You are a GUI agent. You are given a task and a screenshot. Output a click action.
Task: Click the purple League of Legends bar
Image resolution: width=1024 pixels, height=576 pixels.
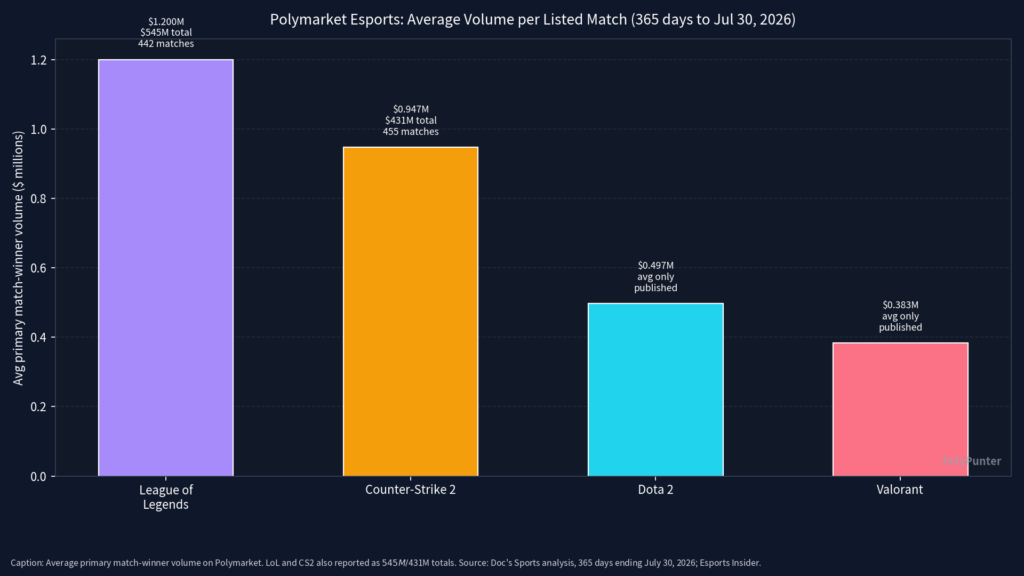point(166,268)
